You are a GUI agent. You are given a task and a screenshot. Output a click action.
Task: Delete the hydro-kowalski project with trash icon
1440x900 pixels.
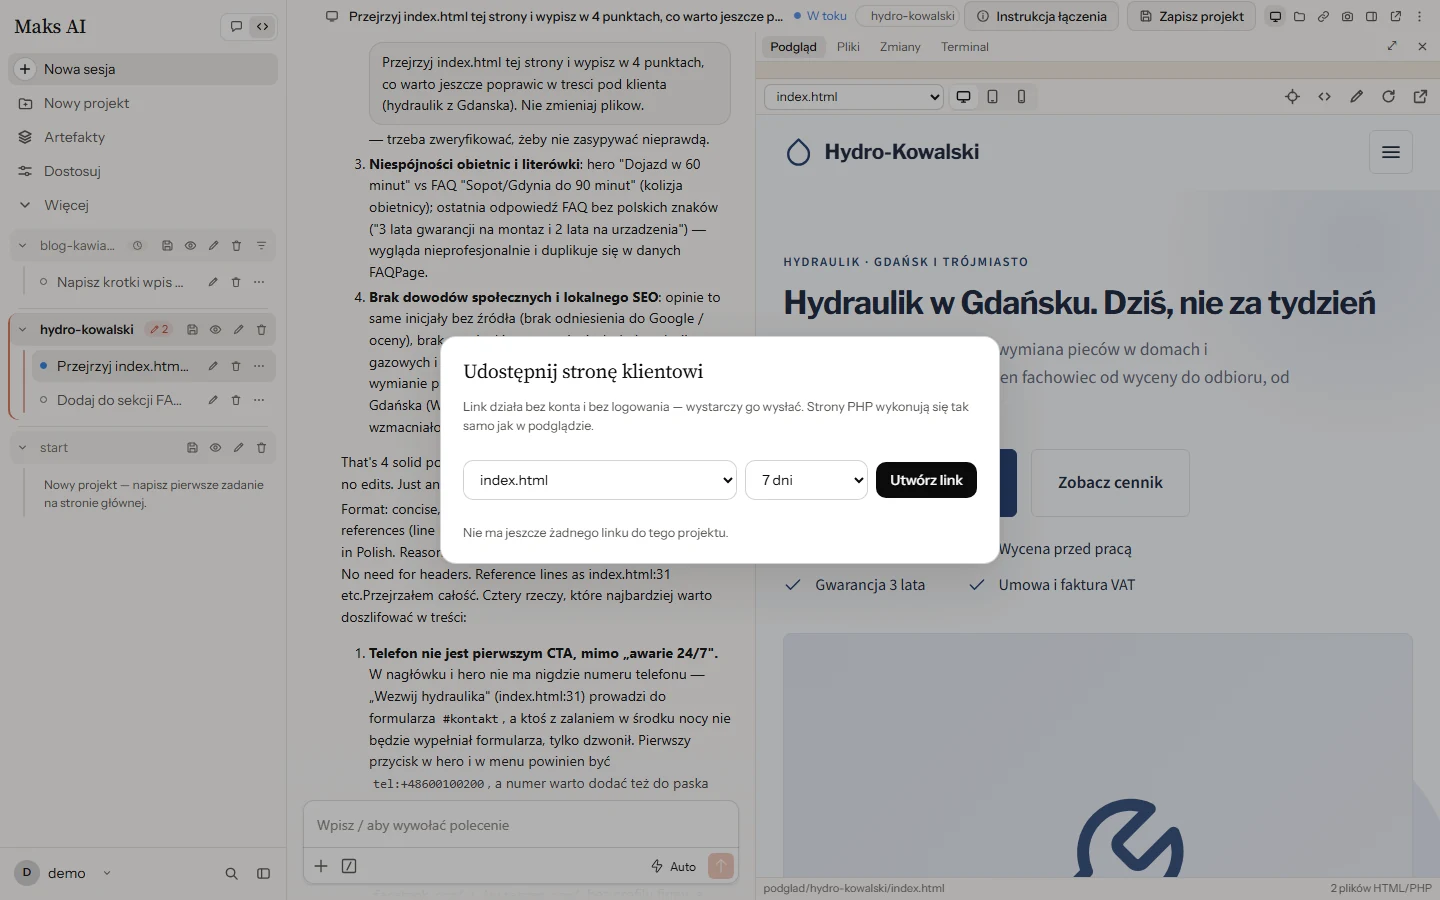261,330
